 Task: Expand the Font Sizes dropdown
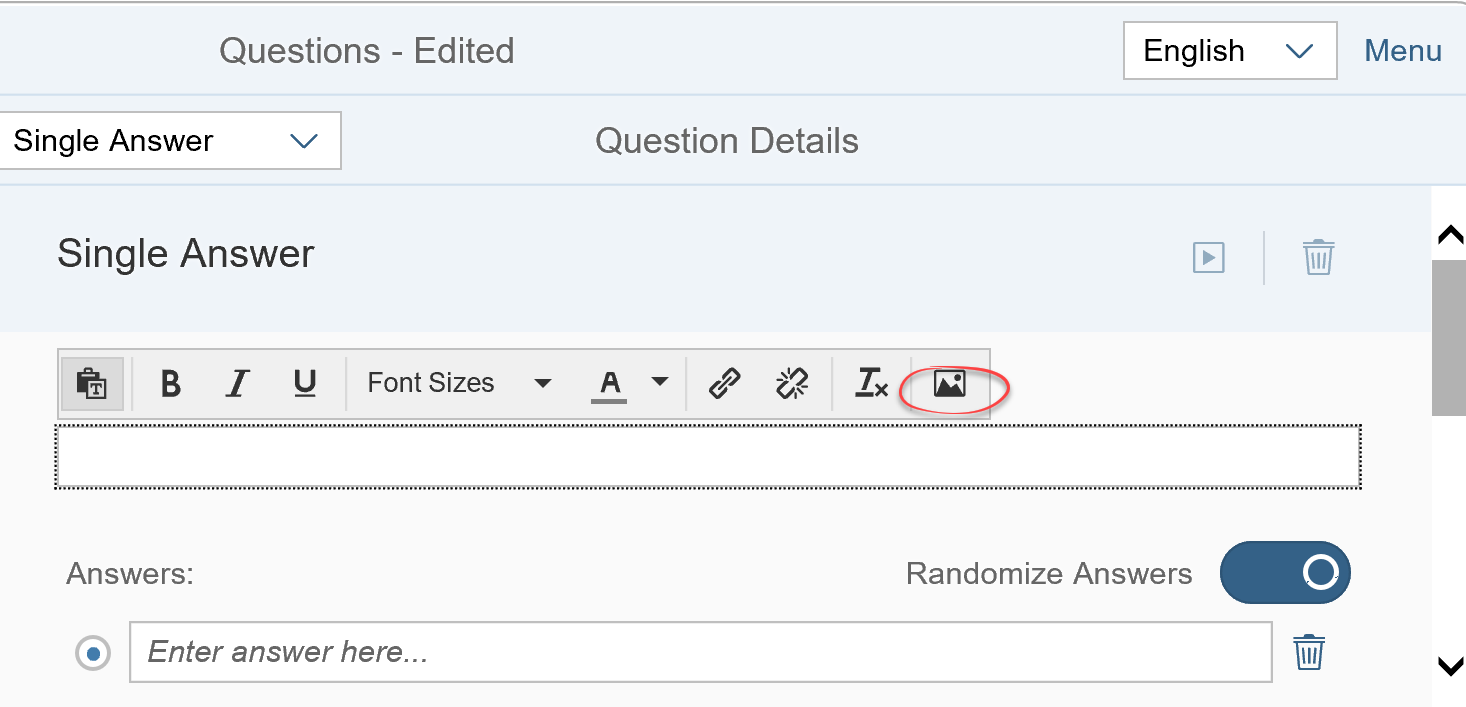459,383
